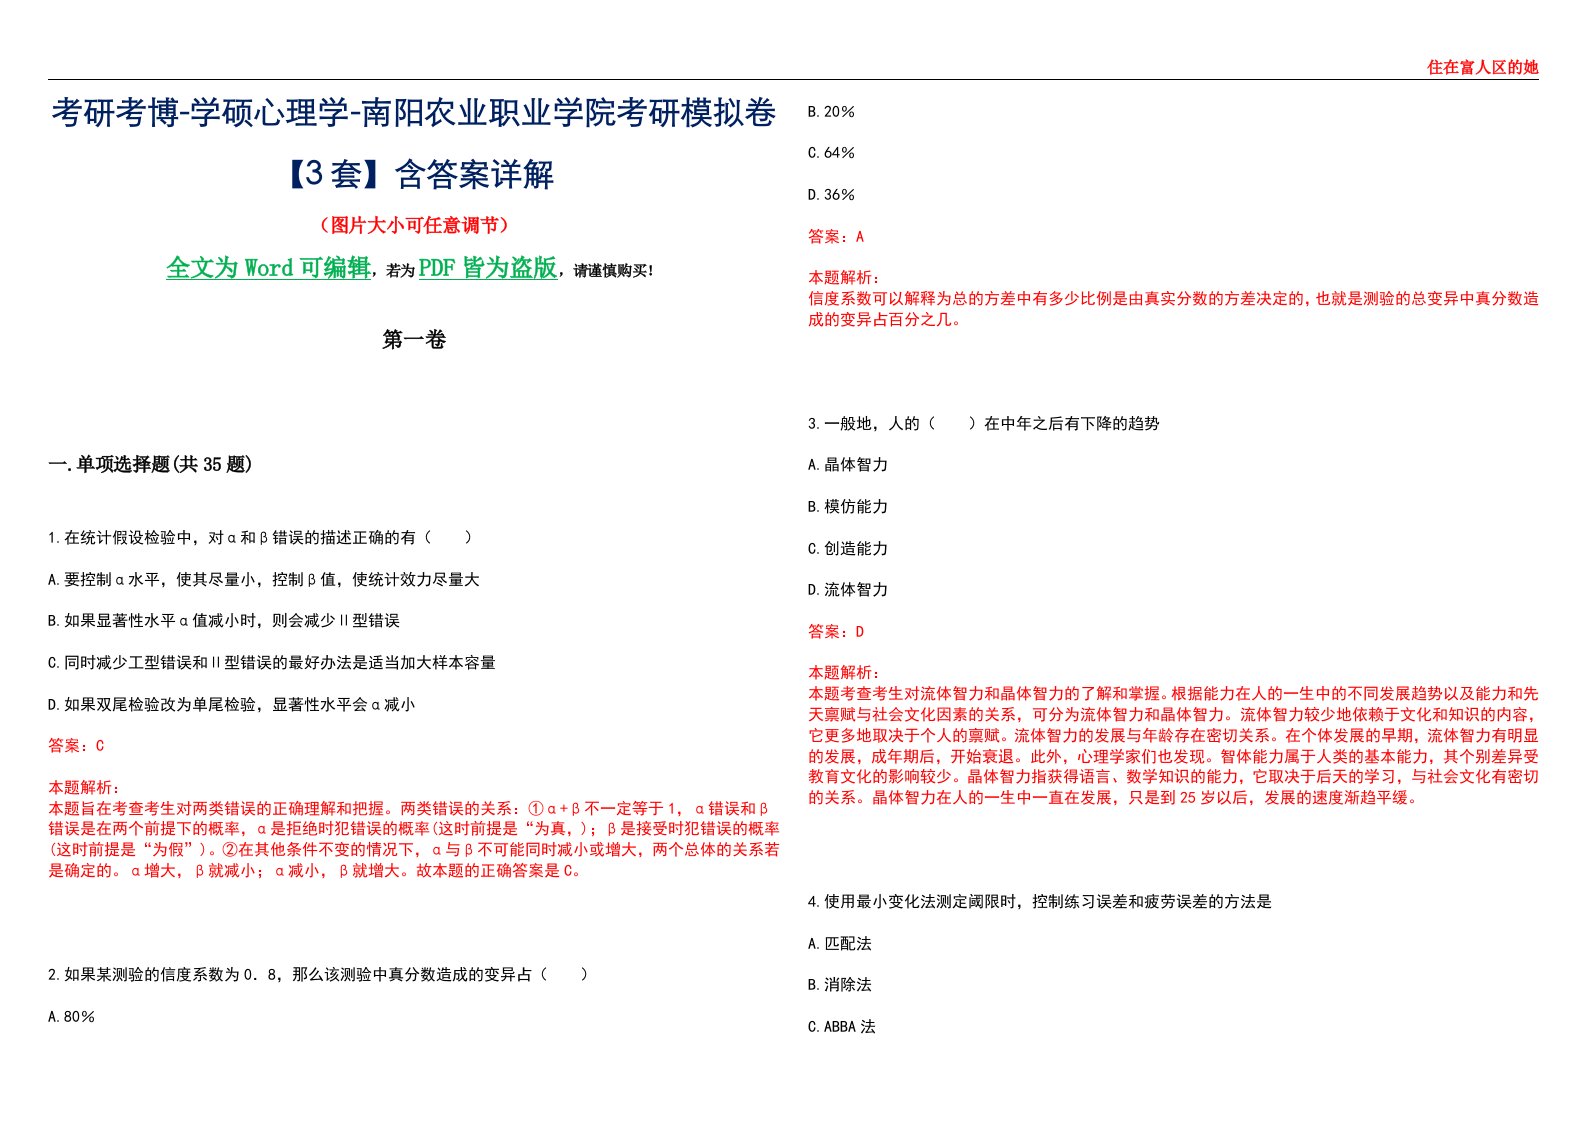Image resolution: width=1587 pixels, height=1122 pixels.
Task: Select option 'D.如果双尾检验改为单尾检验'
Action: click(231, 705)
